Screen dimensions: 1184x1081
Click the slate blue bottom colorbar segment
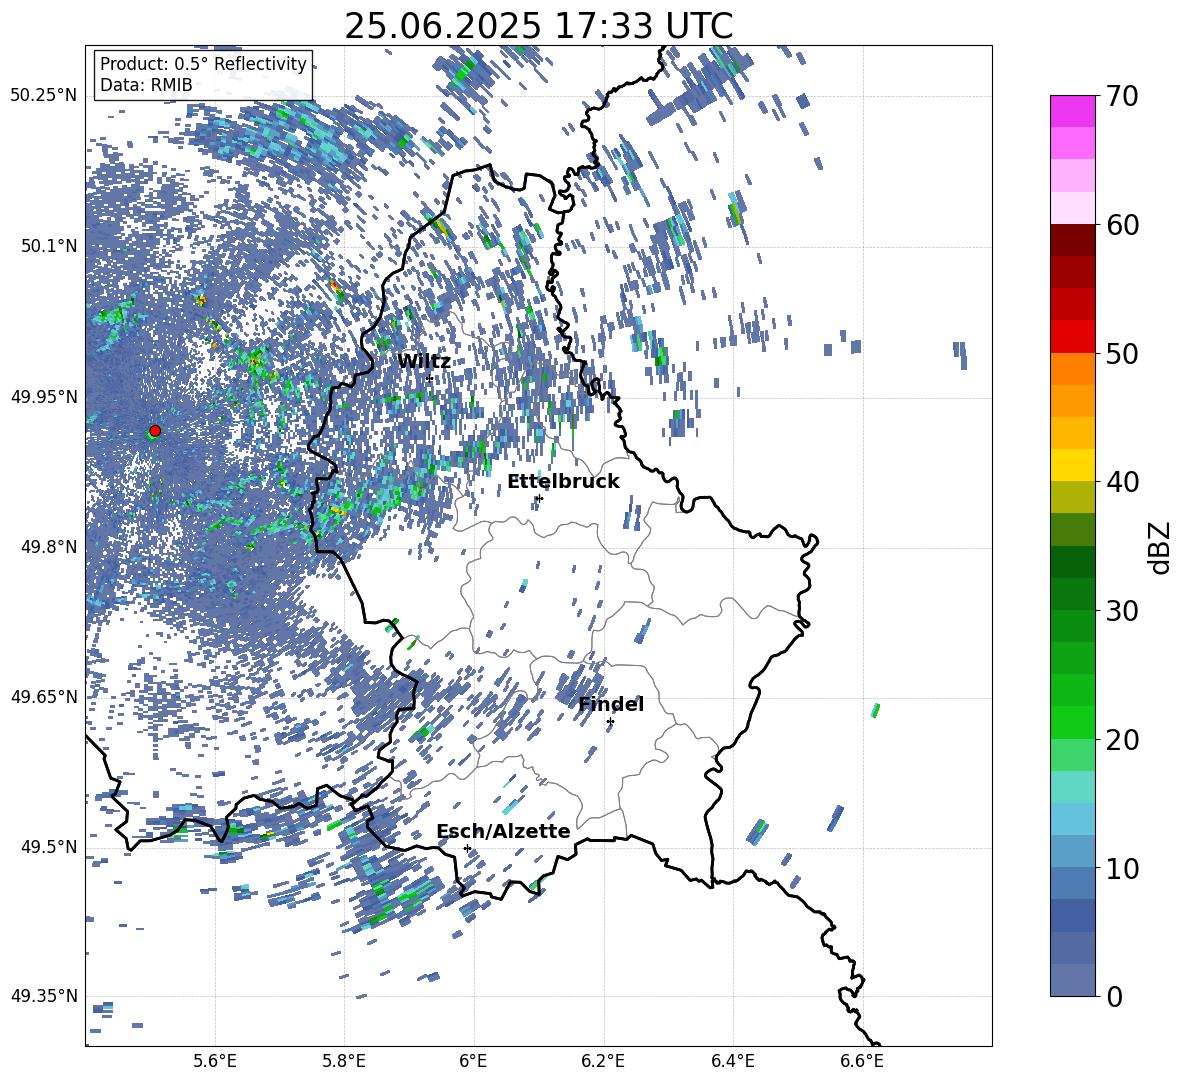point(1072,980)
